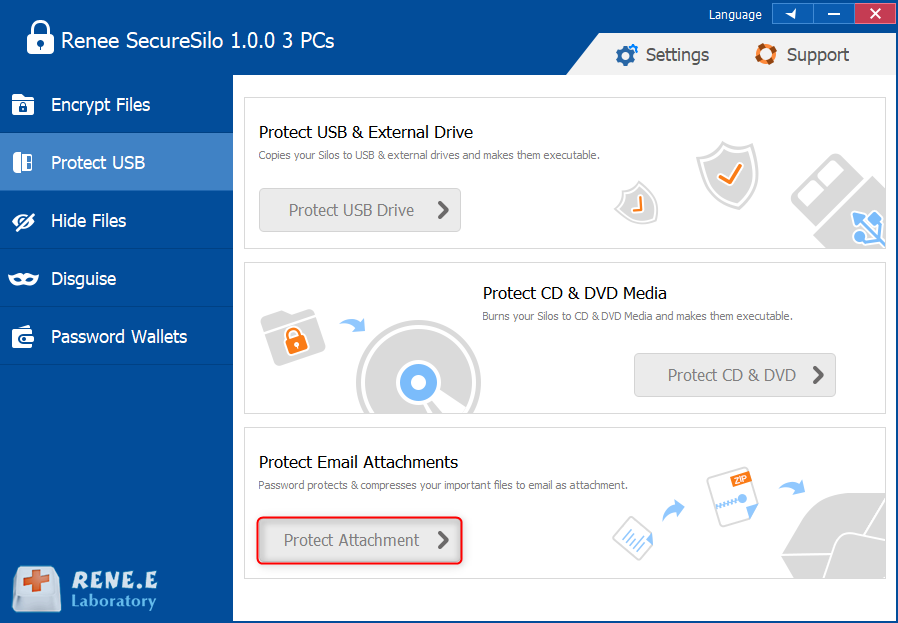Image resolution: width=898 pixels, height=623 pixels.
Task: Click the Renee SecureSilo 1.0.0 title text
Action: (198, 41)
